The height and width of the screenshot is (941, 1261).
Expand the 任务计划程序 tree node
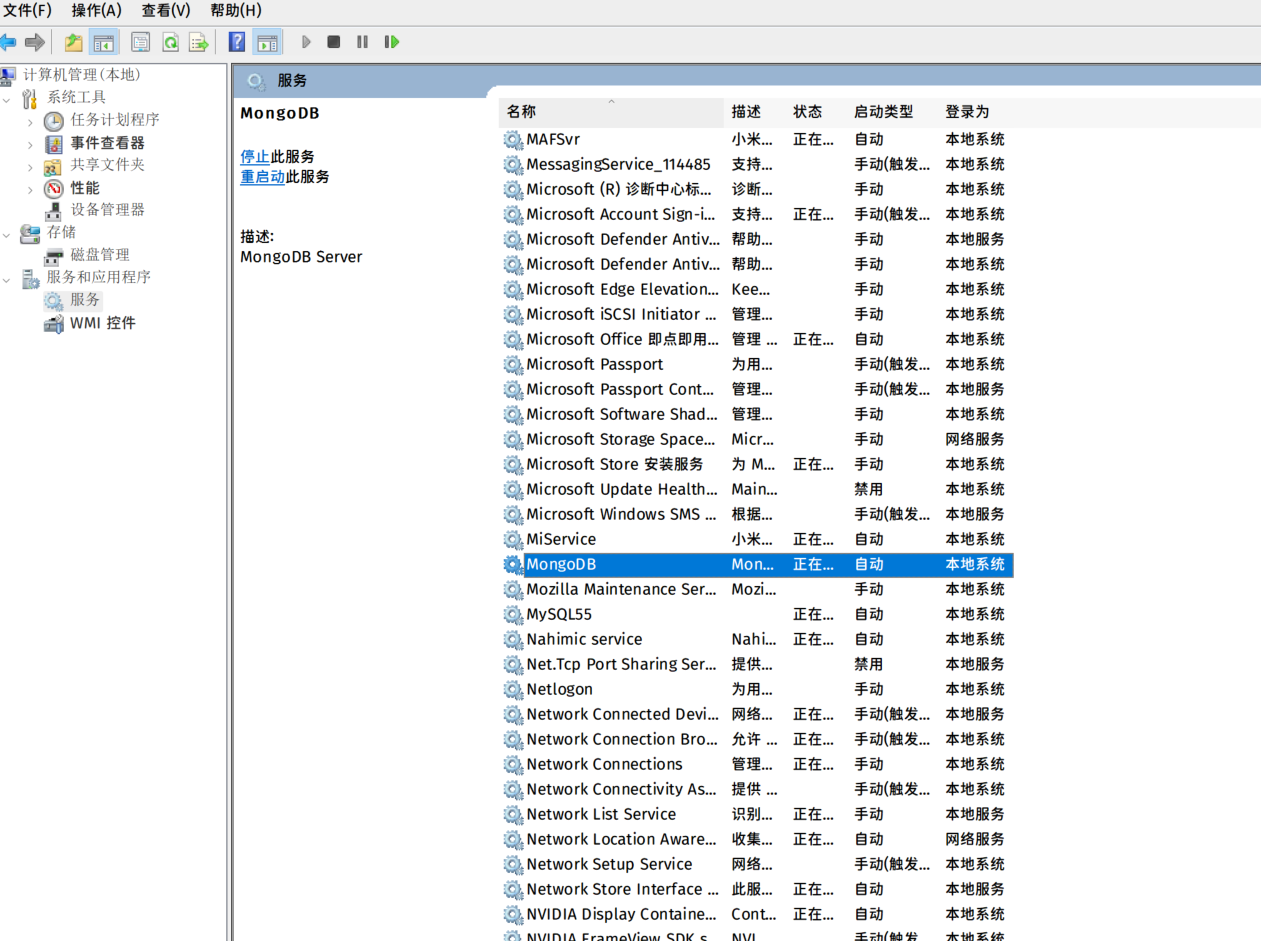32,120
